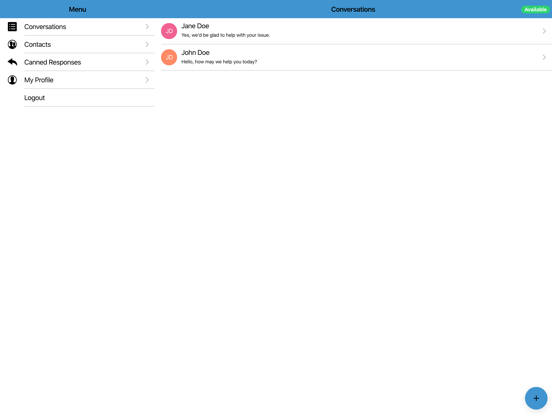Image resolution: width=552 pixels, height=414 pixels.
Task: Click the My Profile person icon
Action: point(12,80)
